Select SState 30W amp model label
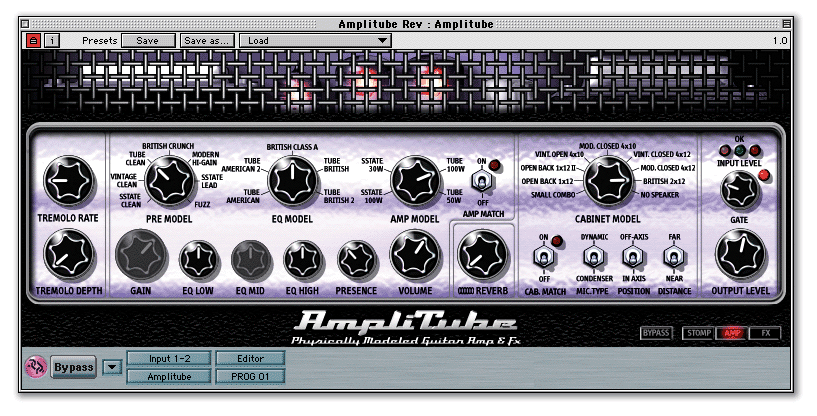The width and height of the screenshot is (817, 416). coord(372,165)
